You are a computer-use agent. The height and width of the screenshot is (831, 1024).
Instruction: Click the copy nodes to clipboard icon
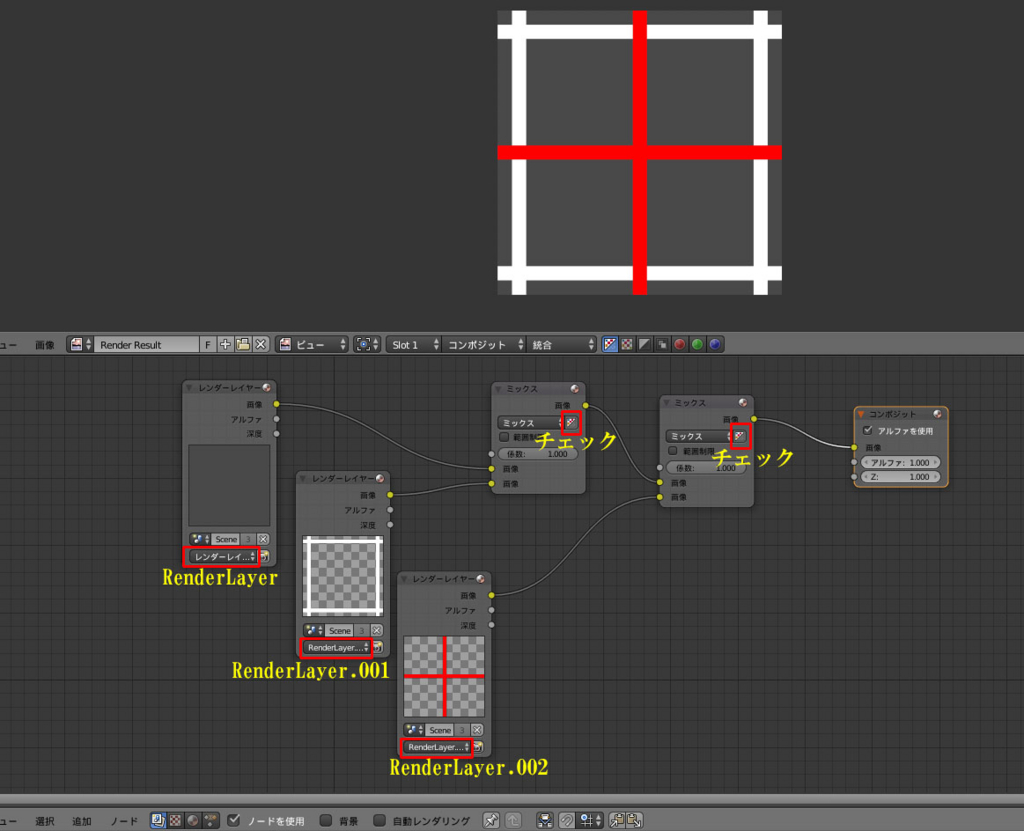(x=617, y=821)
